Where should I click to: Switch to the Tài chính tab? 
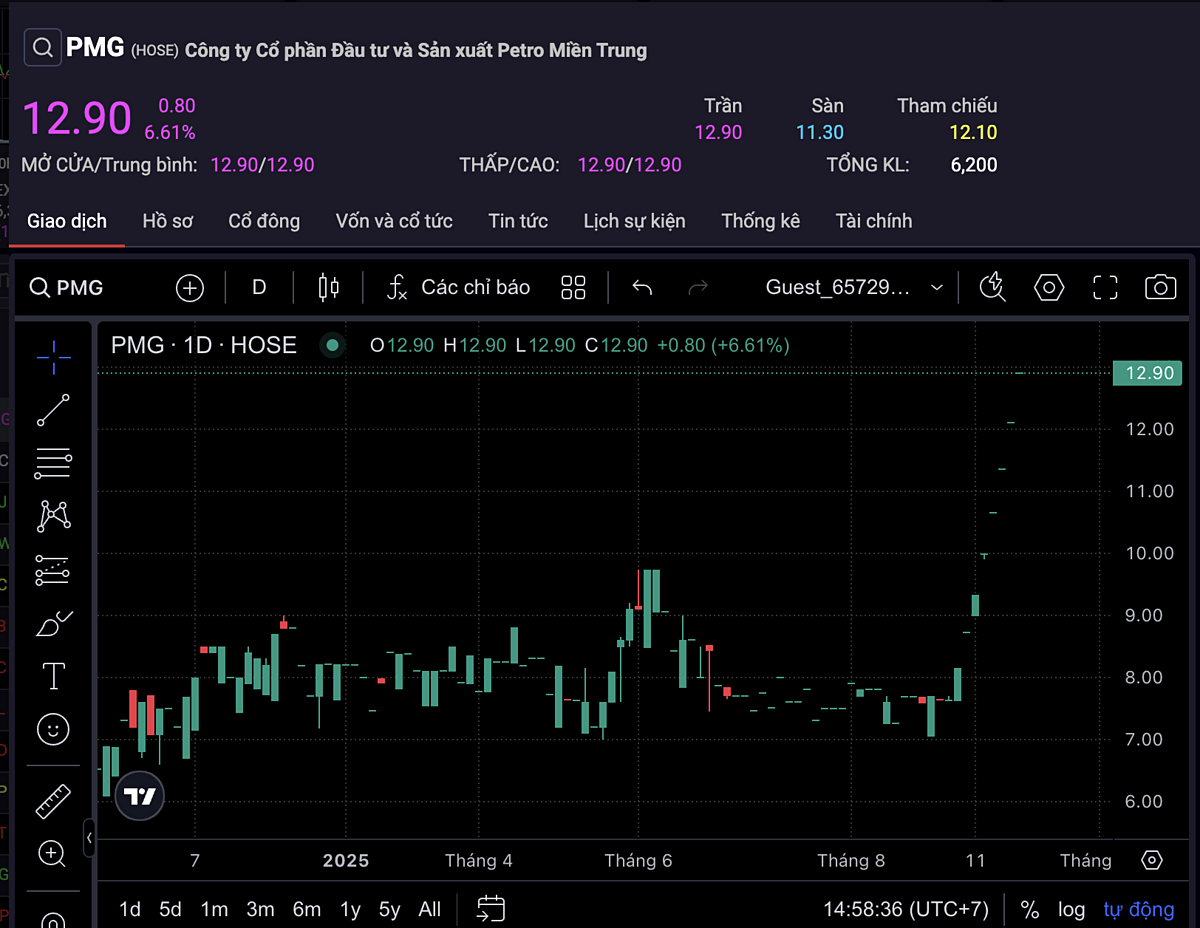coord(873,221)
